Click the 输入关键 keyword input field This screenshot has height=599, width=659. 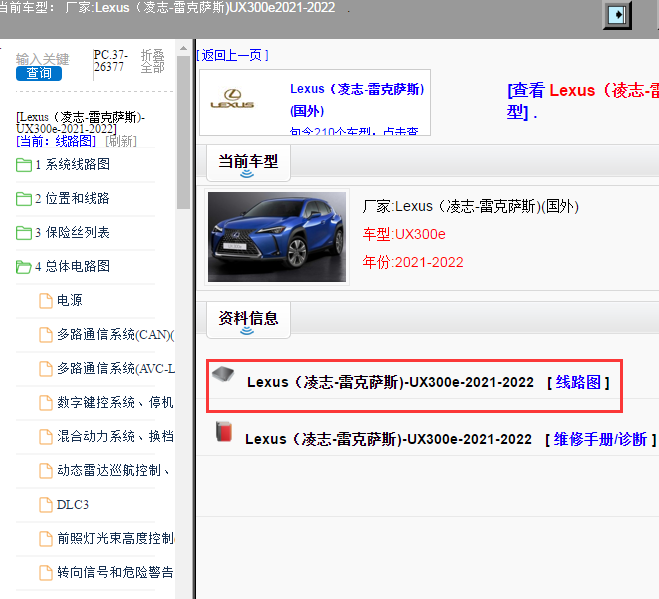point(42,59)
